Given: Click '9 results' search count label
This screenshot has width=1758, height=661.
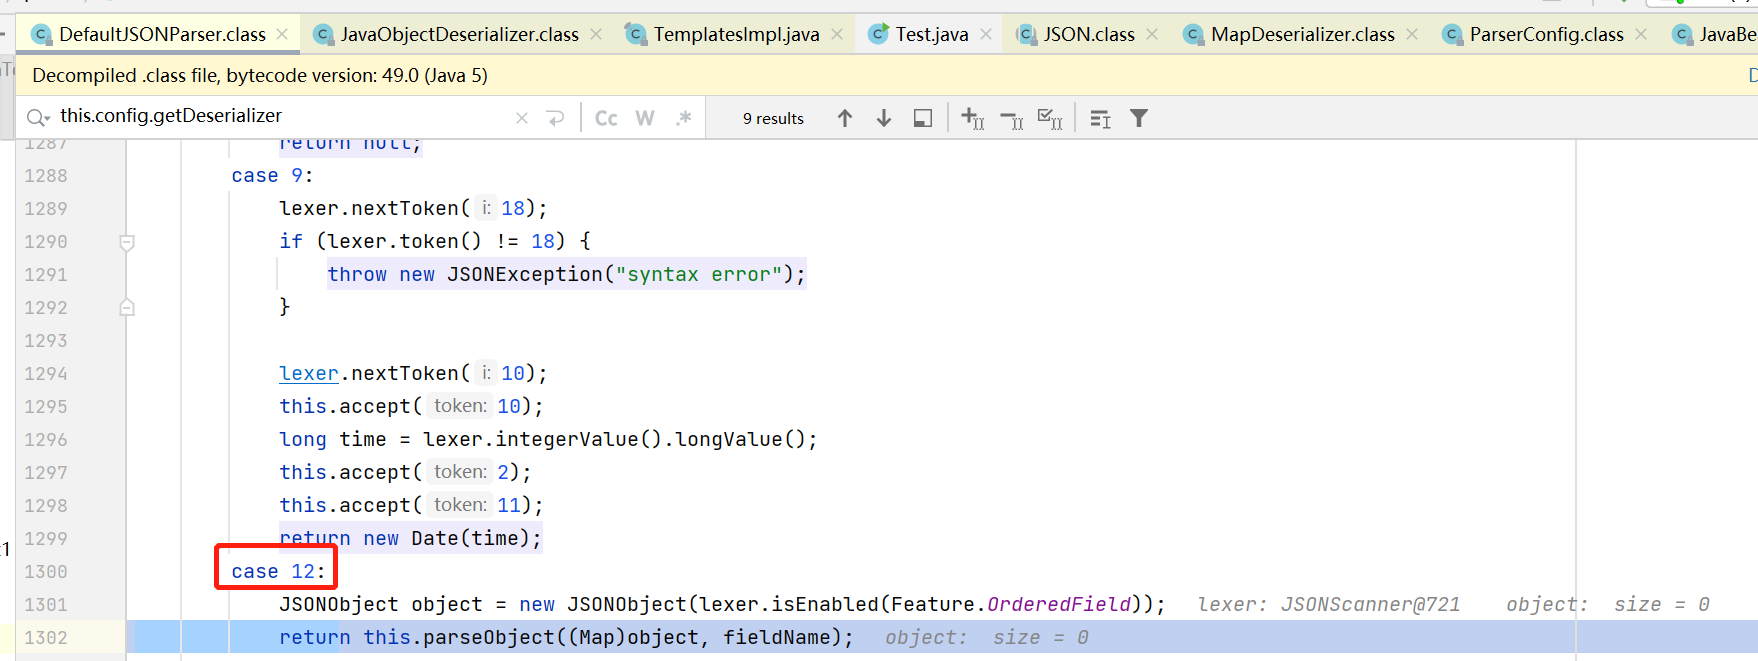Looking at the screenshot, I should tap(773, 118).
